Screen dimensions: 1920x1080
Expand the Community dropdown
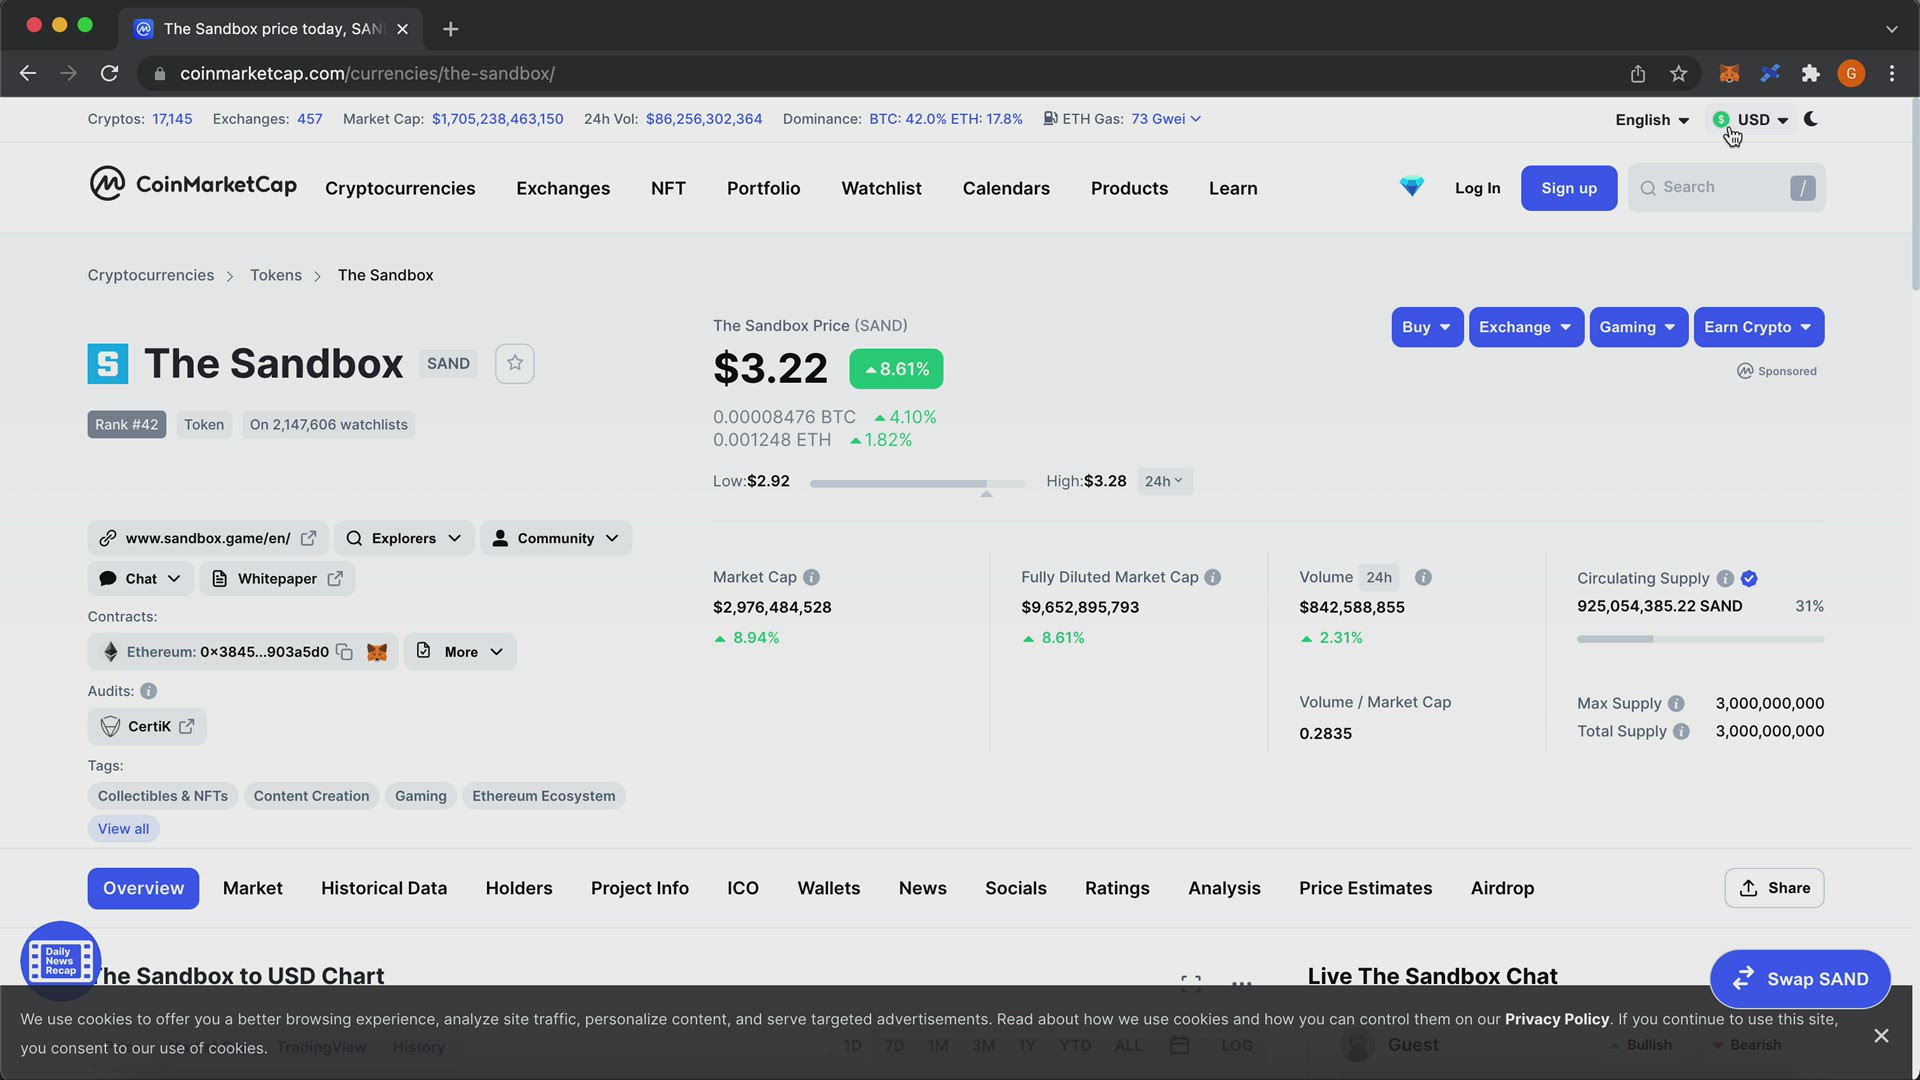tap(556, 538)
